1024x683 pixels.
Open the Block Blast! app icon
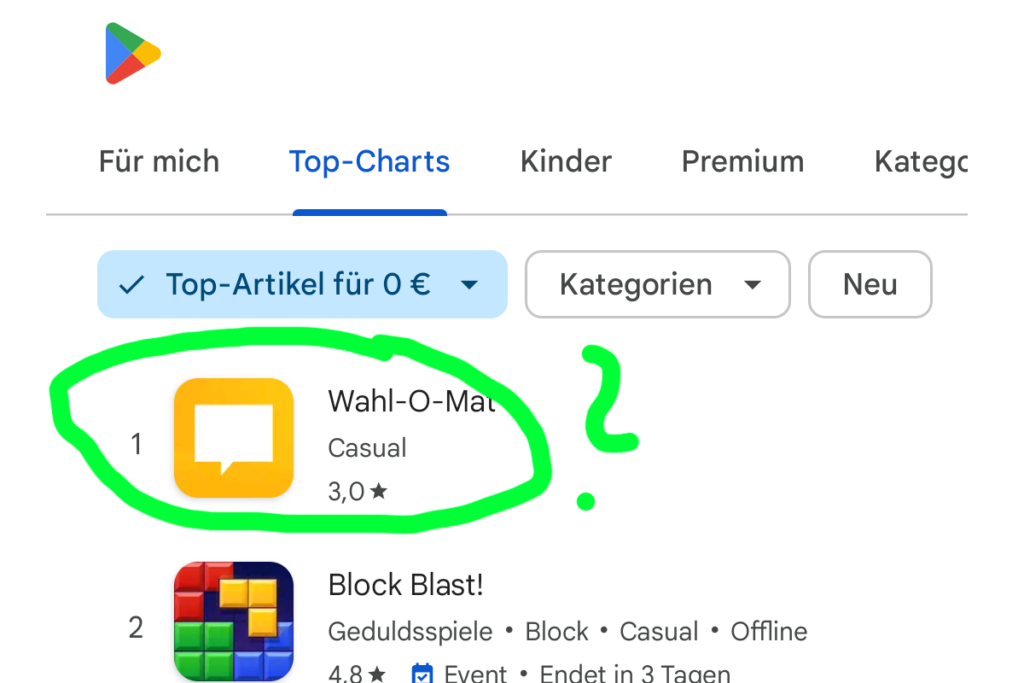pos(234,621)
